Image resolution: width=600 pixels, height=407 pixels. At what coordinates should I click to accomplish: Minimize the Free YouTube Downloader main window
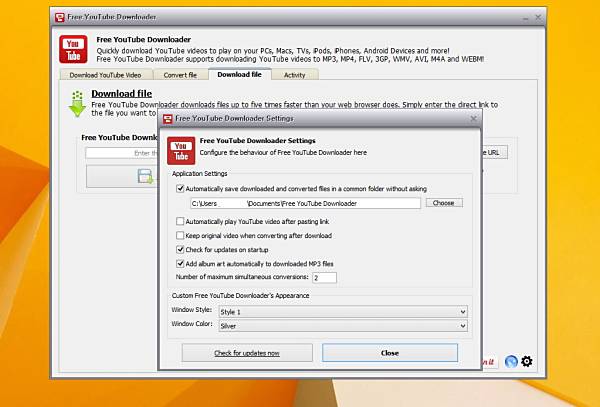point(526,18)
